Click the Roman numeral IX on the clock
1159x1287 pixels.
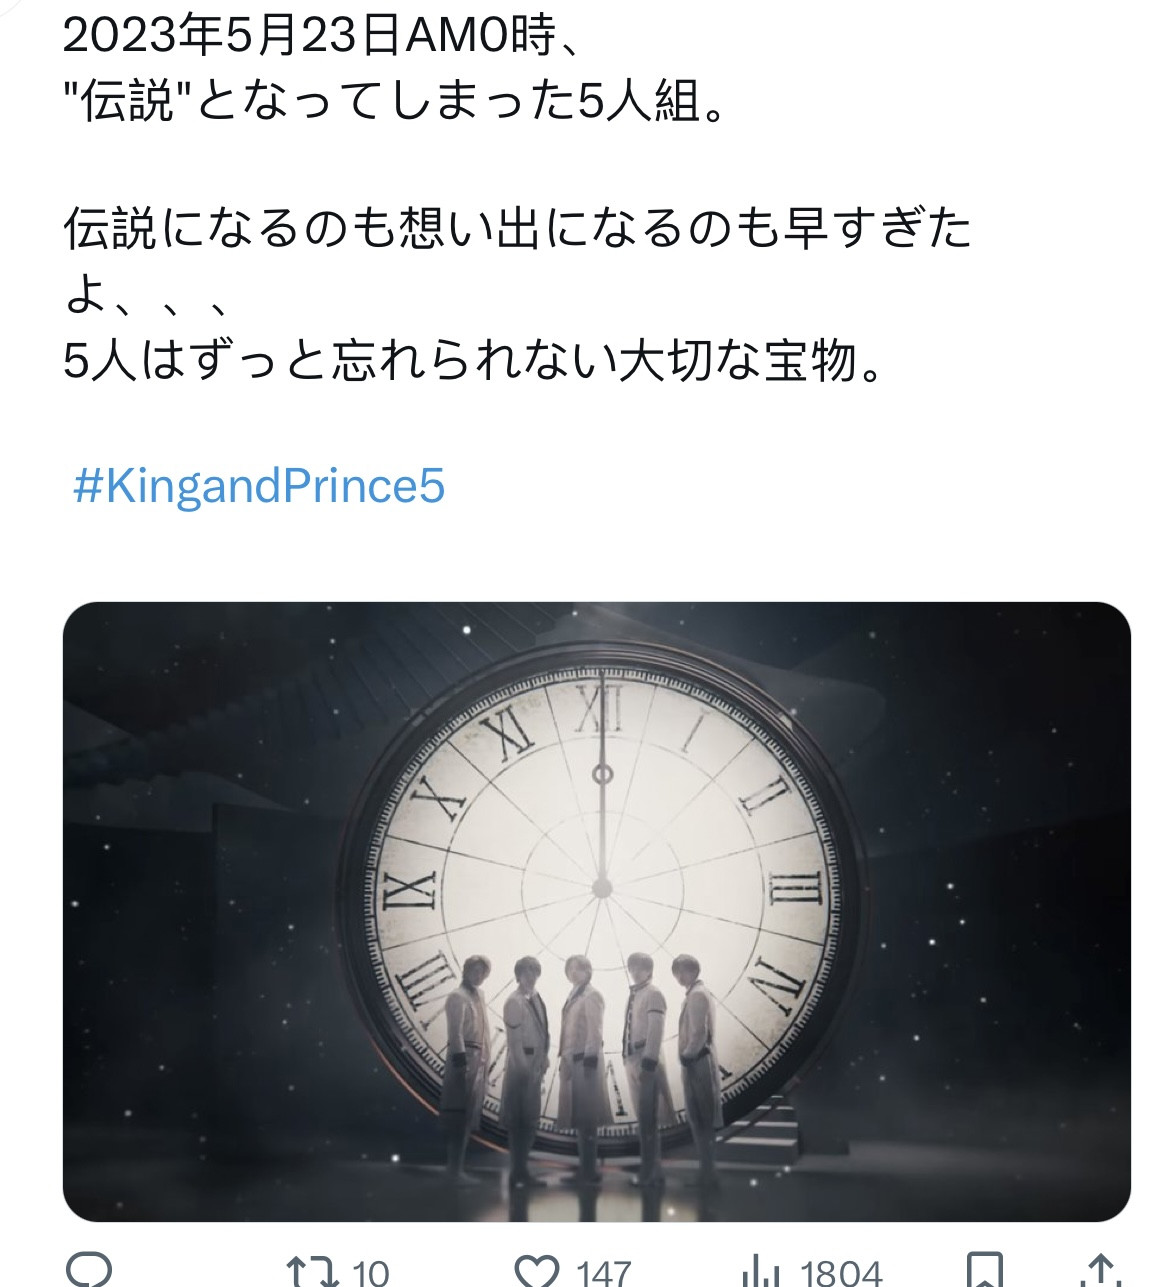click(412, 888)
